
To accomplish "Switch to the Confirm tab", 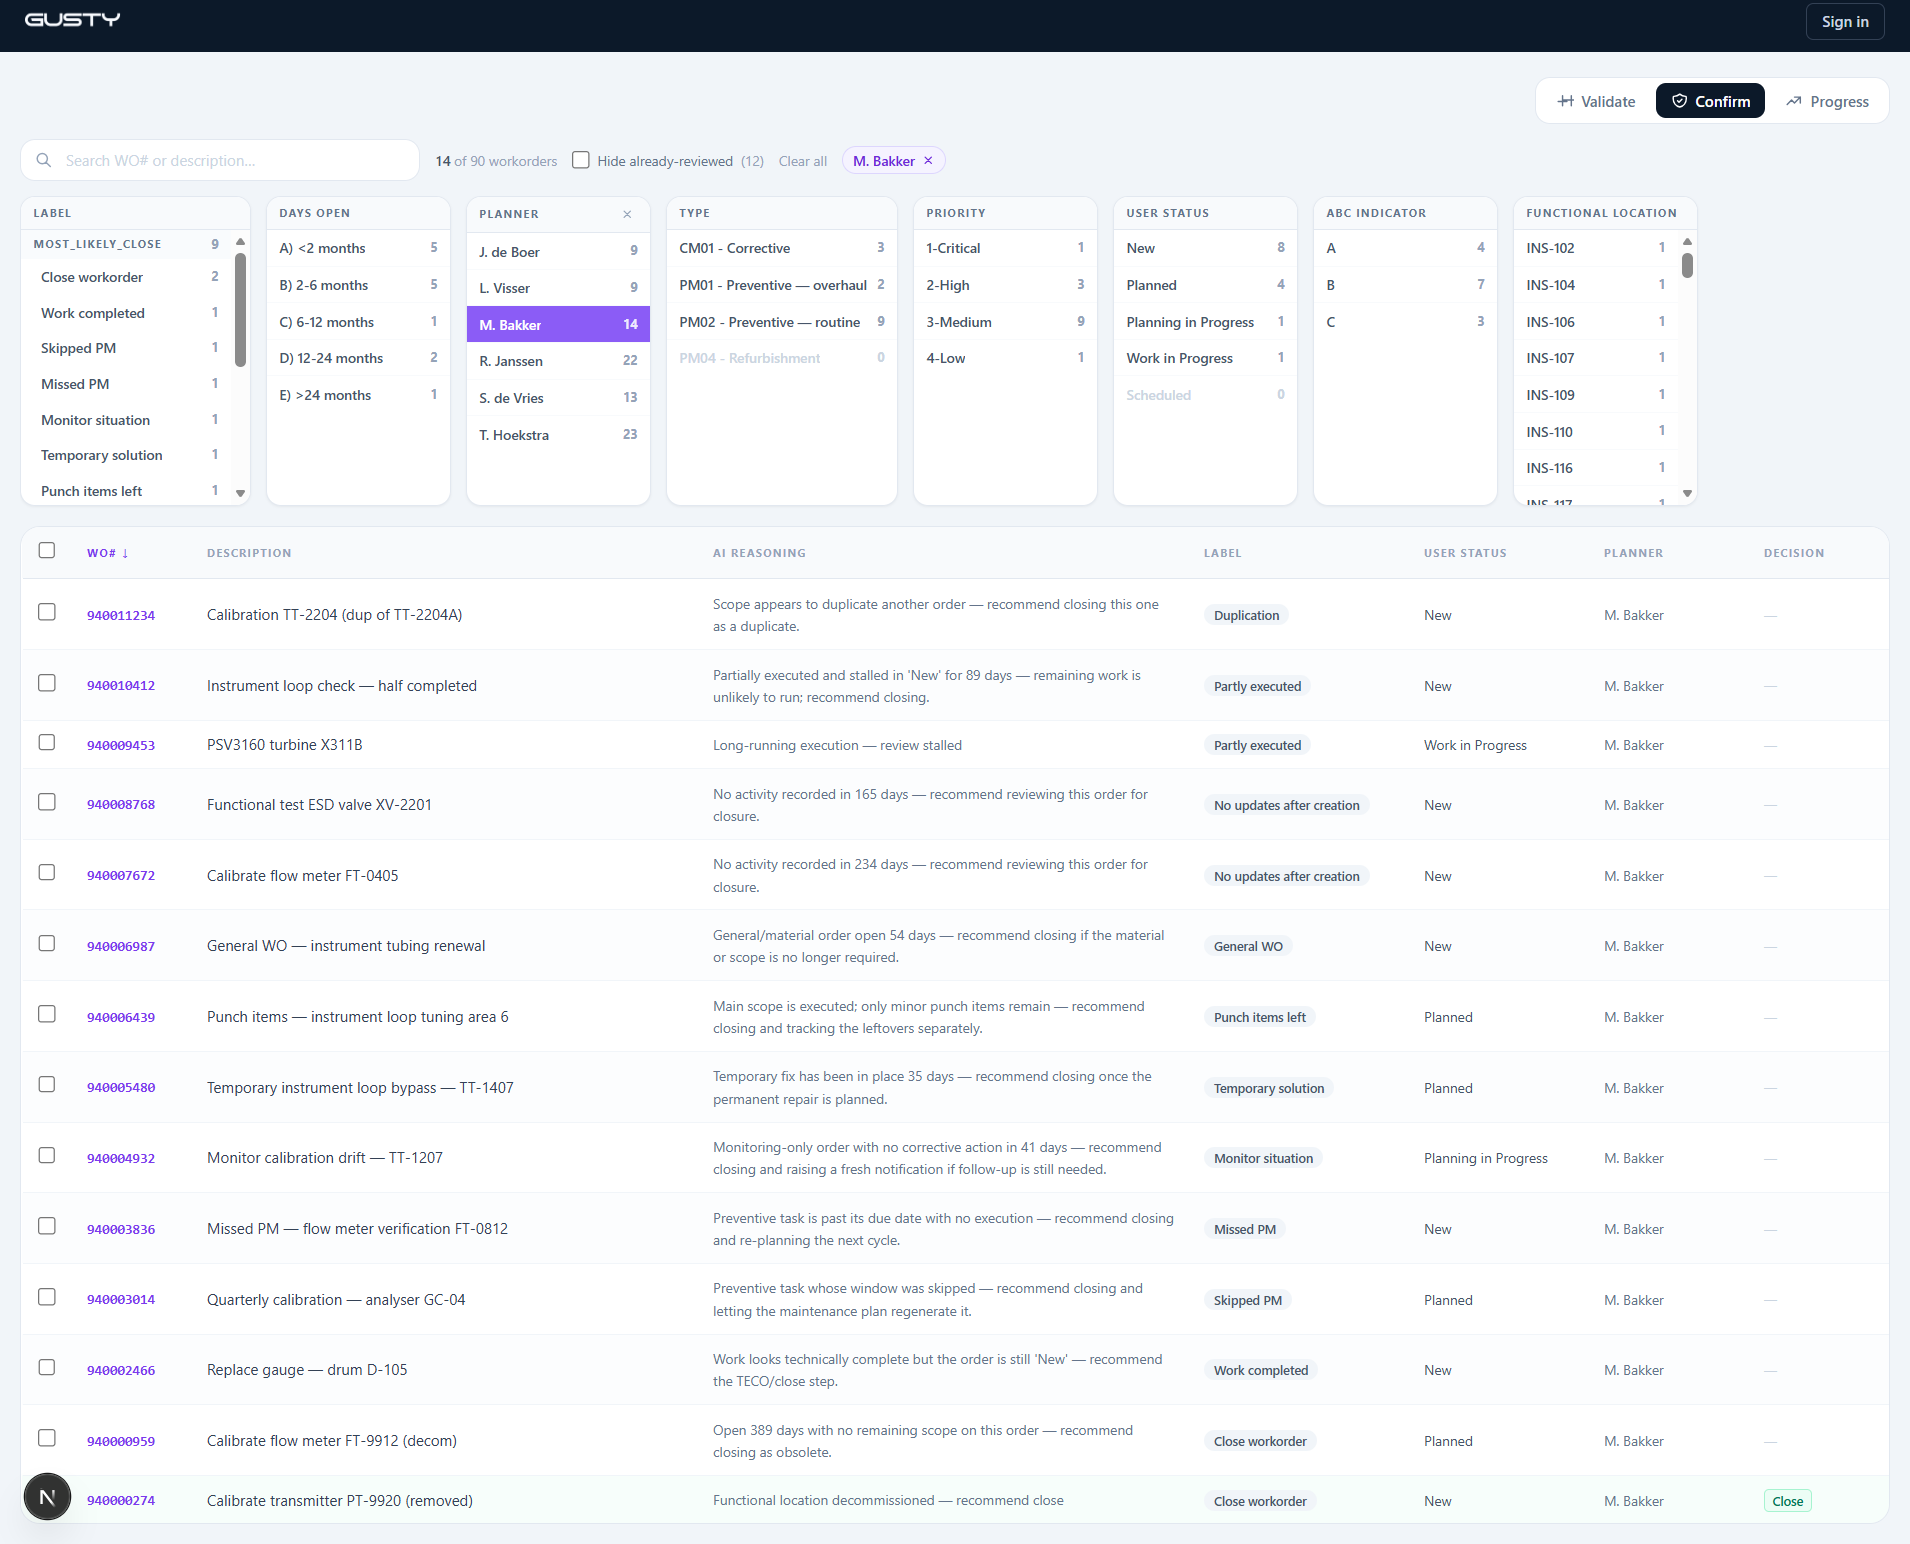I will point(1710,101).
